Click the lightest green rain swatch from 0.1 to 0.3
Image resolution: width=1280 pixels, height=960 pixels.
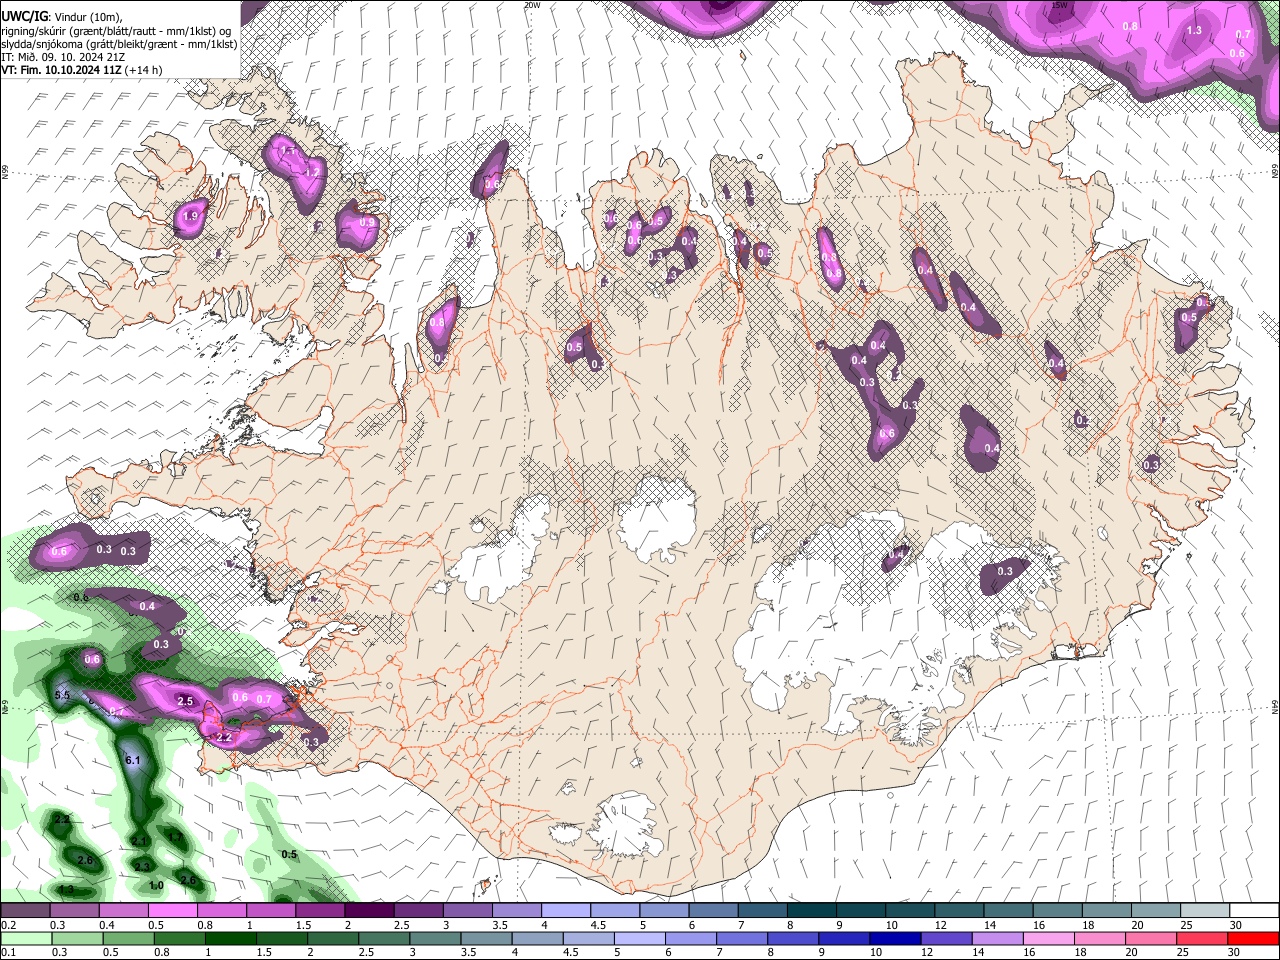click(25, 938)
